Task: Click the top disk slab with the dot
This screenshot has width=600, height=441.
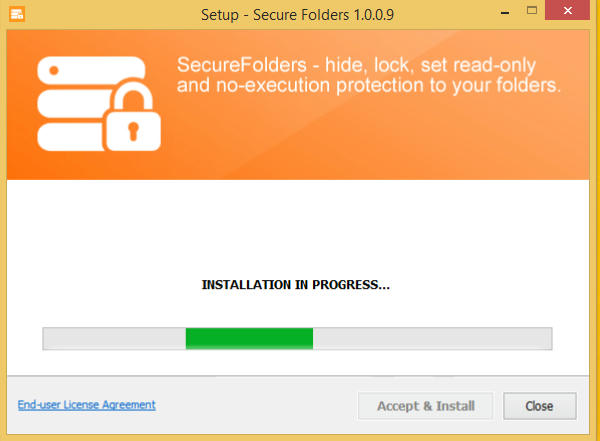Action: coord(91,70)
